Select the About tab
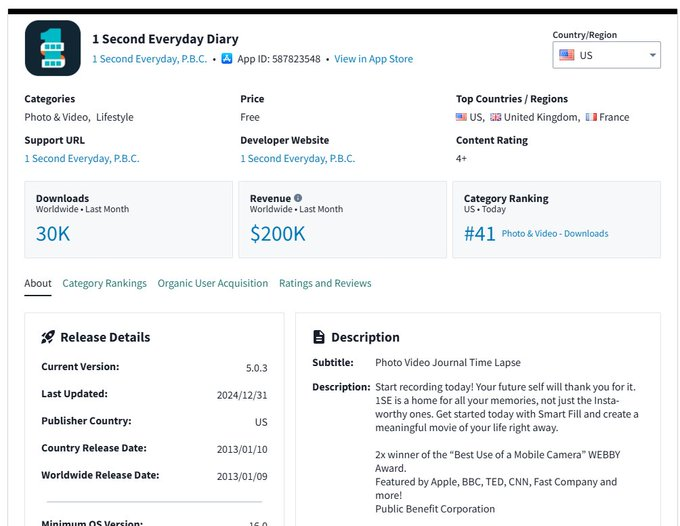The height and width of the screenshot is (526, 680). tap(38, 283)
